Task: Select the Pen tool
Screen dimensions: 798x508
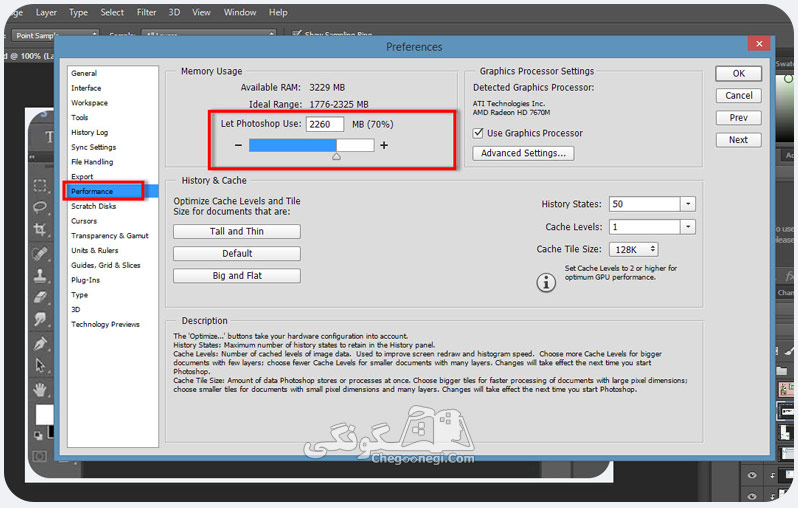Action: pyautogui.click(x=40, y=344)
